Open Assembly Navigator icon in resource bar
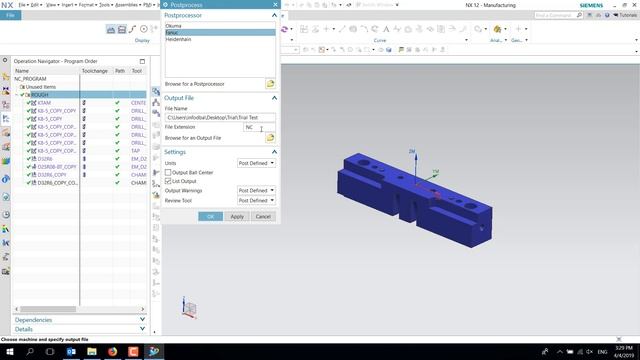Image resolution: width=640 pixels, height=360 pixels. pos(6,76)
